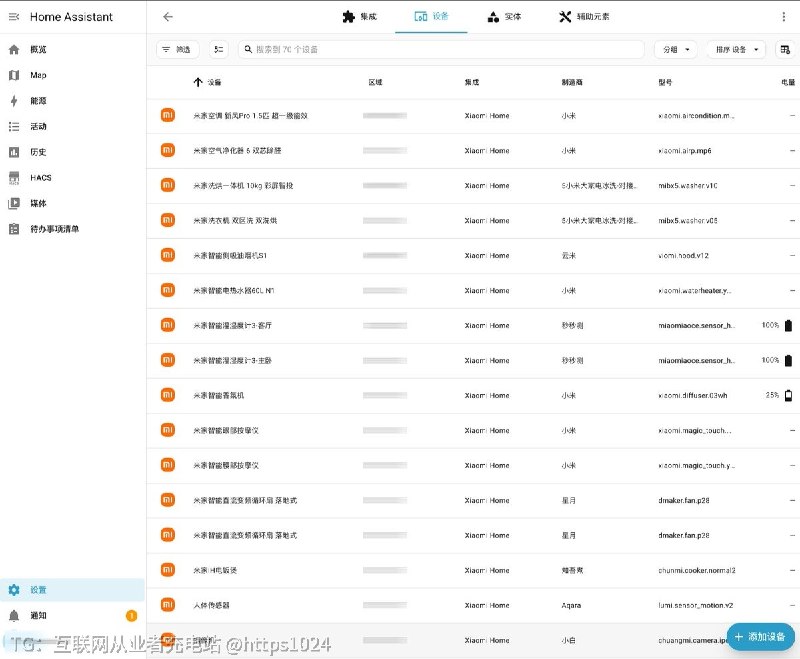Switch to the 辅助元素 helpers tab
Image resolution: width=800 pixels, height=659 pixels.
coord(584,17)
